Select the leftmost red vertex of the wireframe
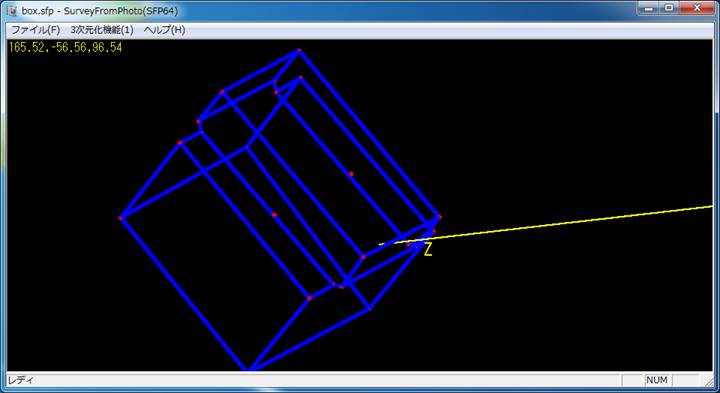Image resolution: width=720 pixels, height=393 pixels. (x=120, y=218)
